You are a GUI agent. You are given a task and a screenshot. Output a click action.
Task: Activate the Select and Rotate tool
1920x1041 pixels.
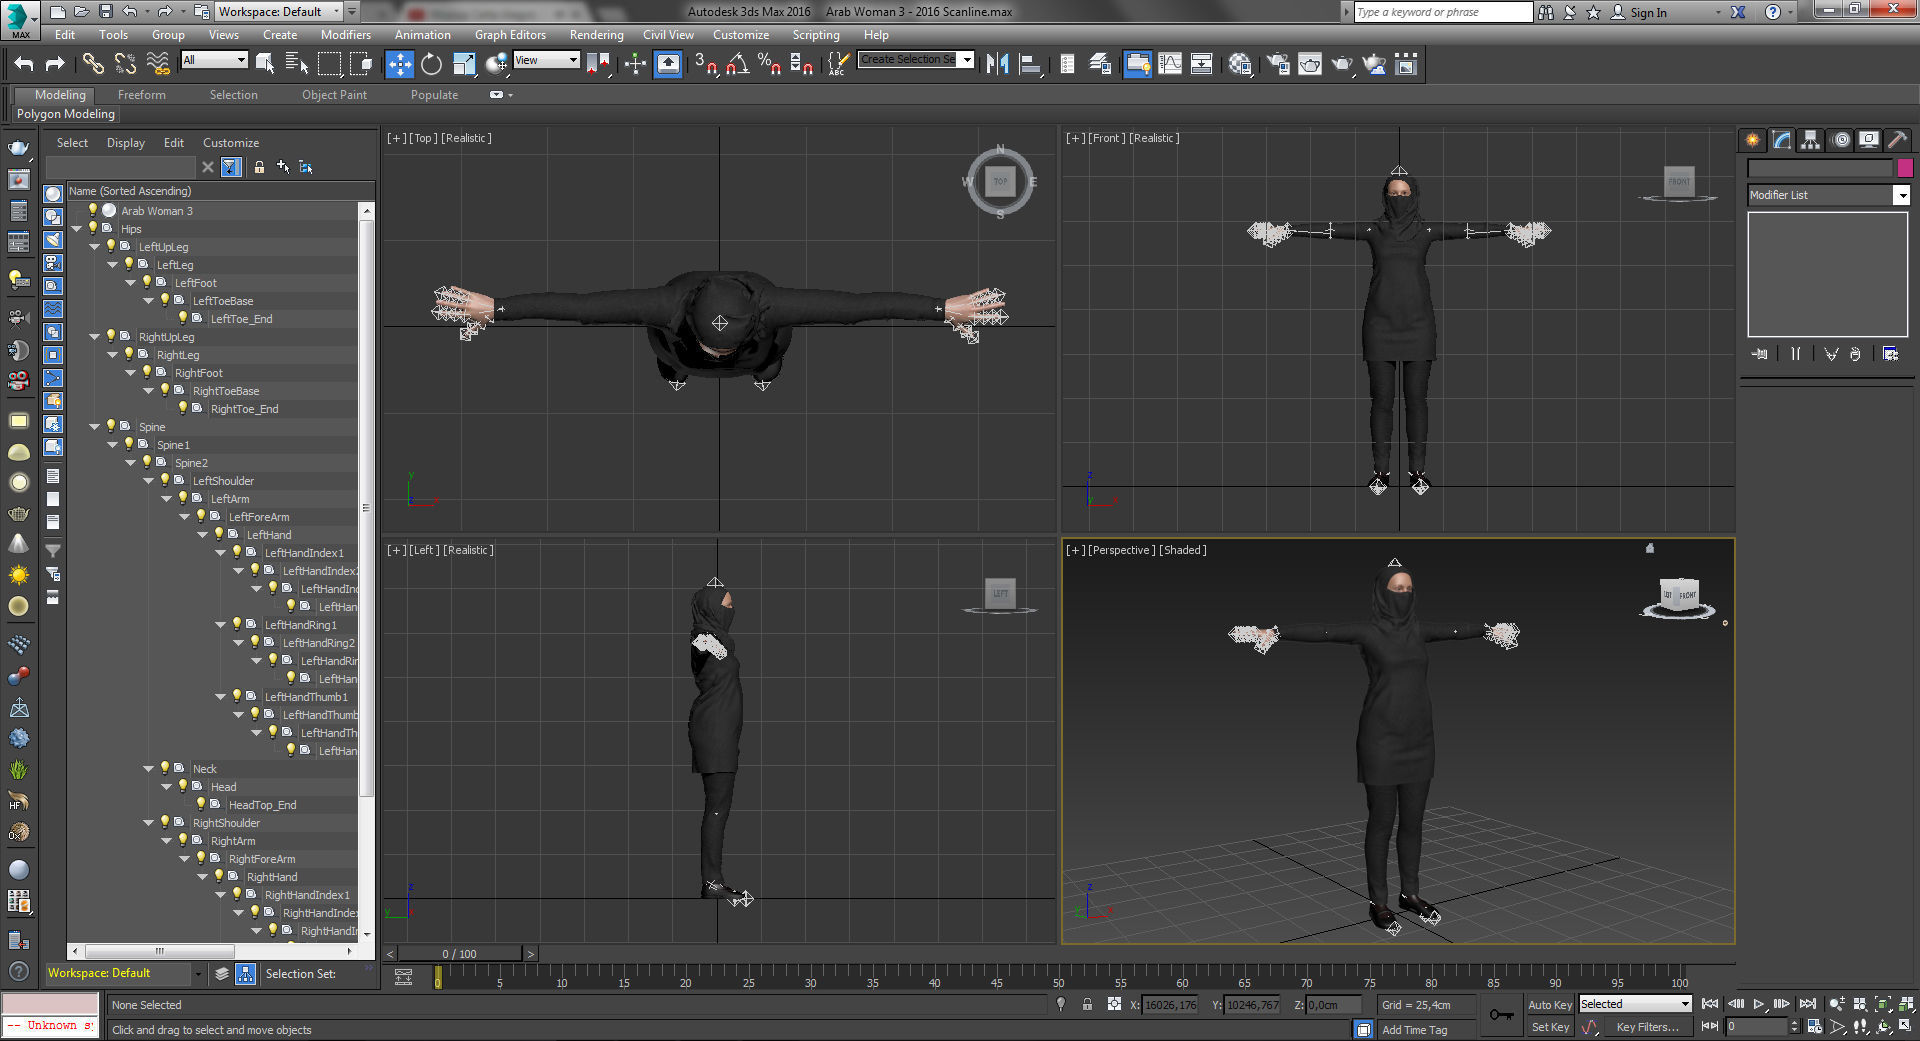[x=431, y=64]
